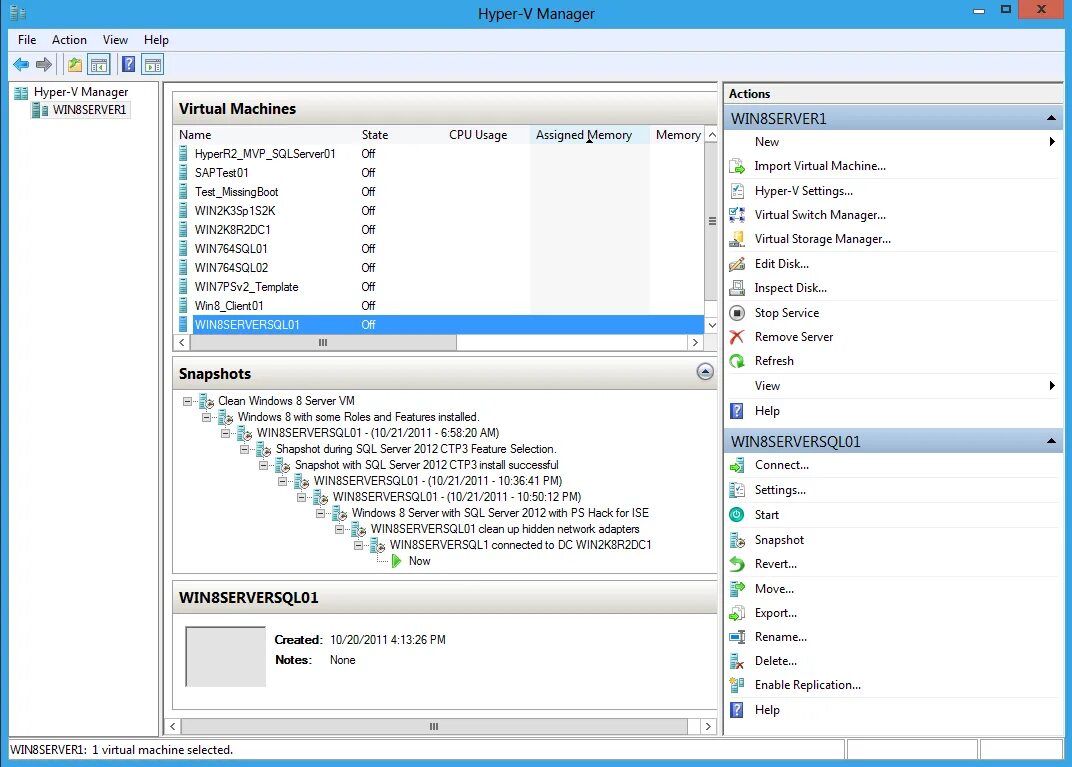Screen dimensions: 1072x767
Task: Click the Virtual Storage Manager icon
Action: 737,239
